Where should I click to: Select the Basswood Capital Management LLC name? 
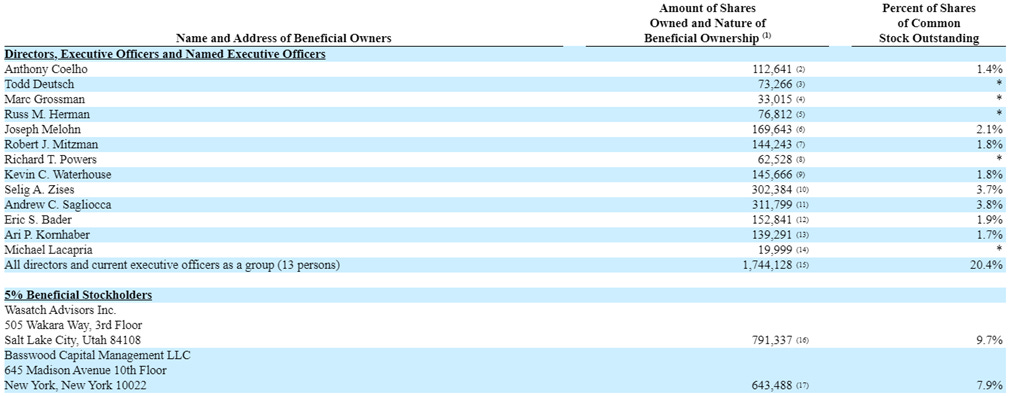(x=97, y=355)
